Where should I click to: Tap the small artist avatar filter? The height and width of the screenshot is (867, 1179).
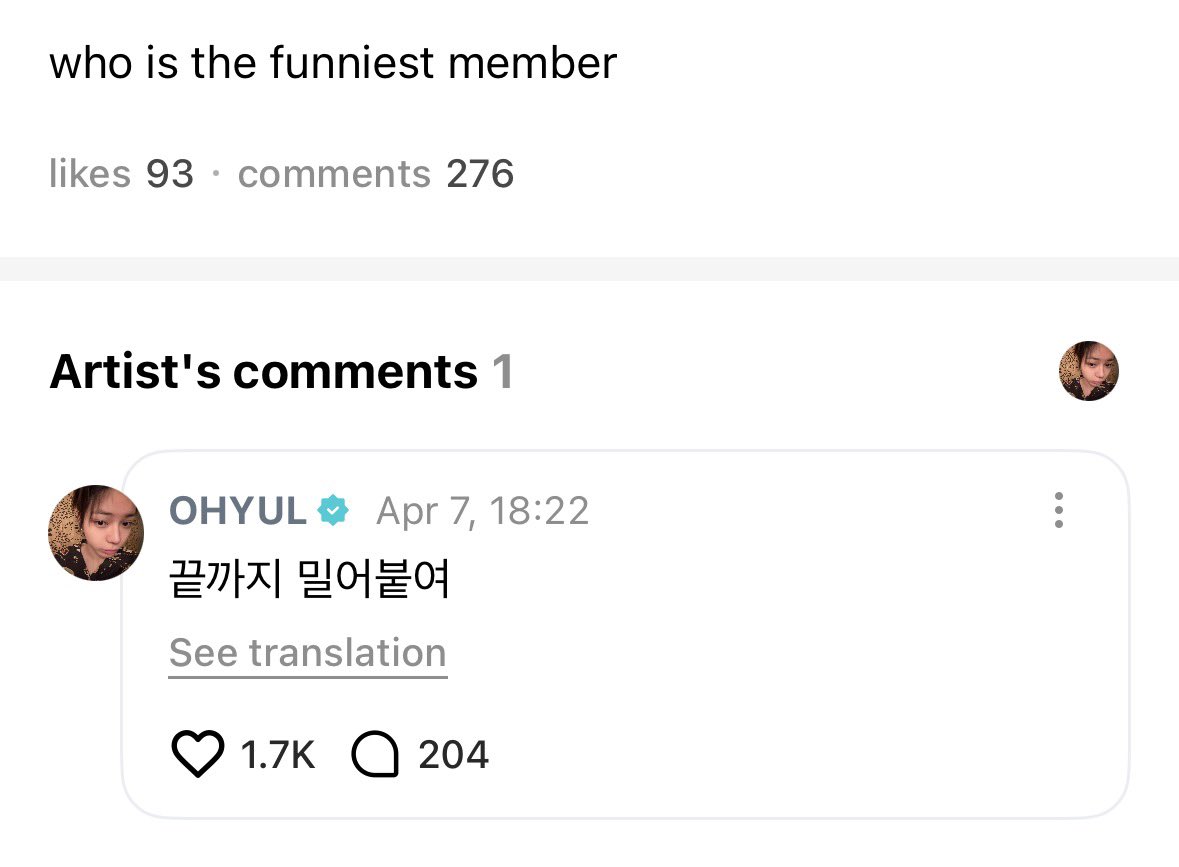pos(1088,371)
